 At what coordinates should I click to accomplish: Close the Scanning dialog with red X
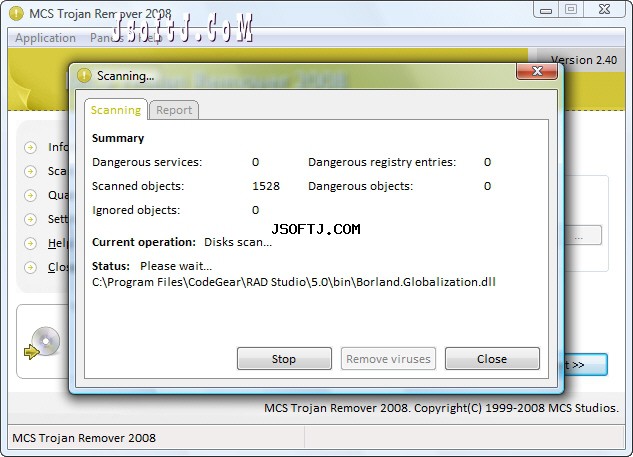537,71
